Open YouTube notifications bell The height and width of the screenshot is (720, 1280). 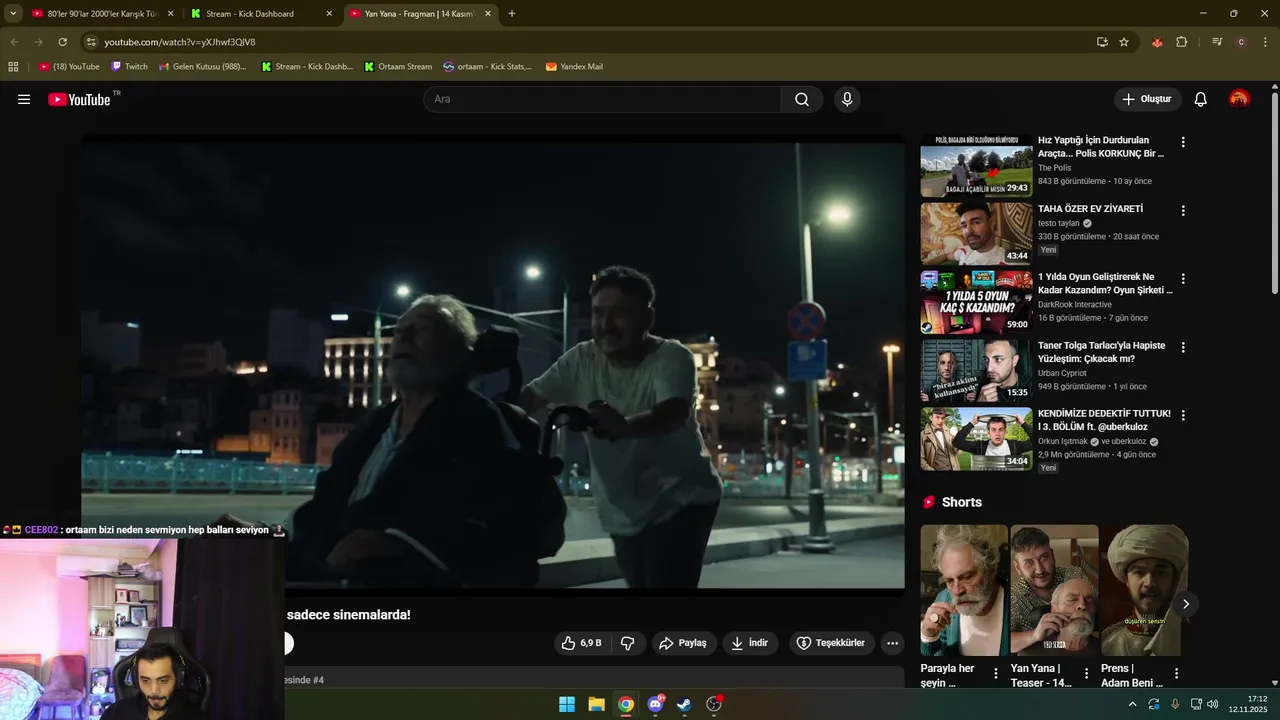pyautogui.click(x=1201, y=99)
